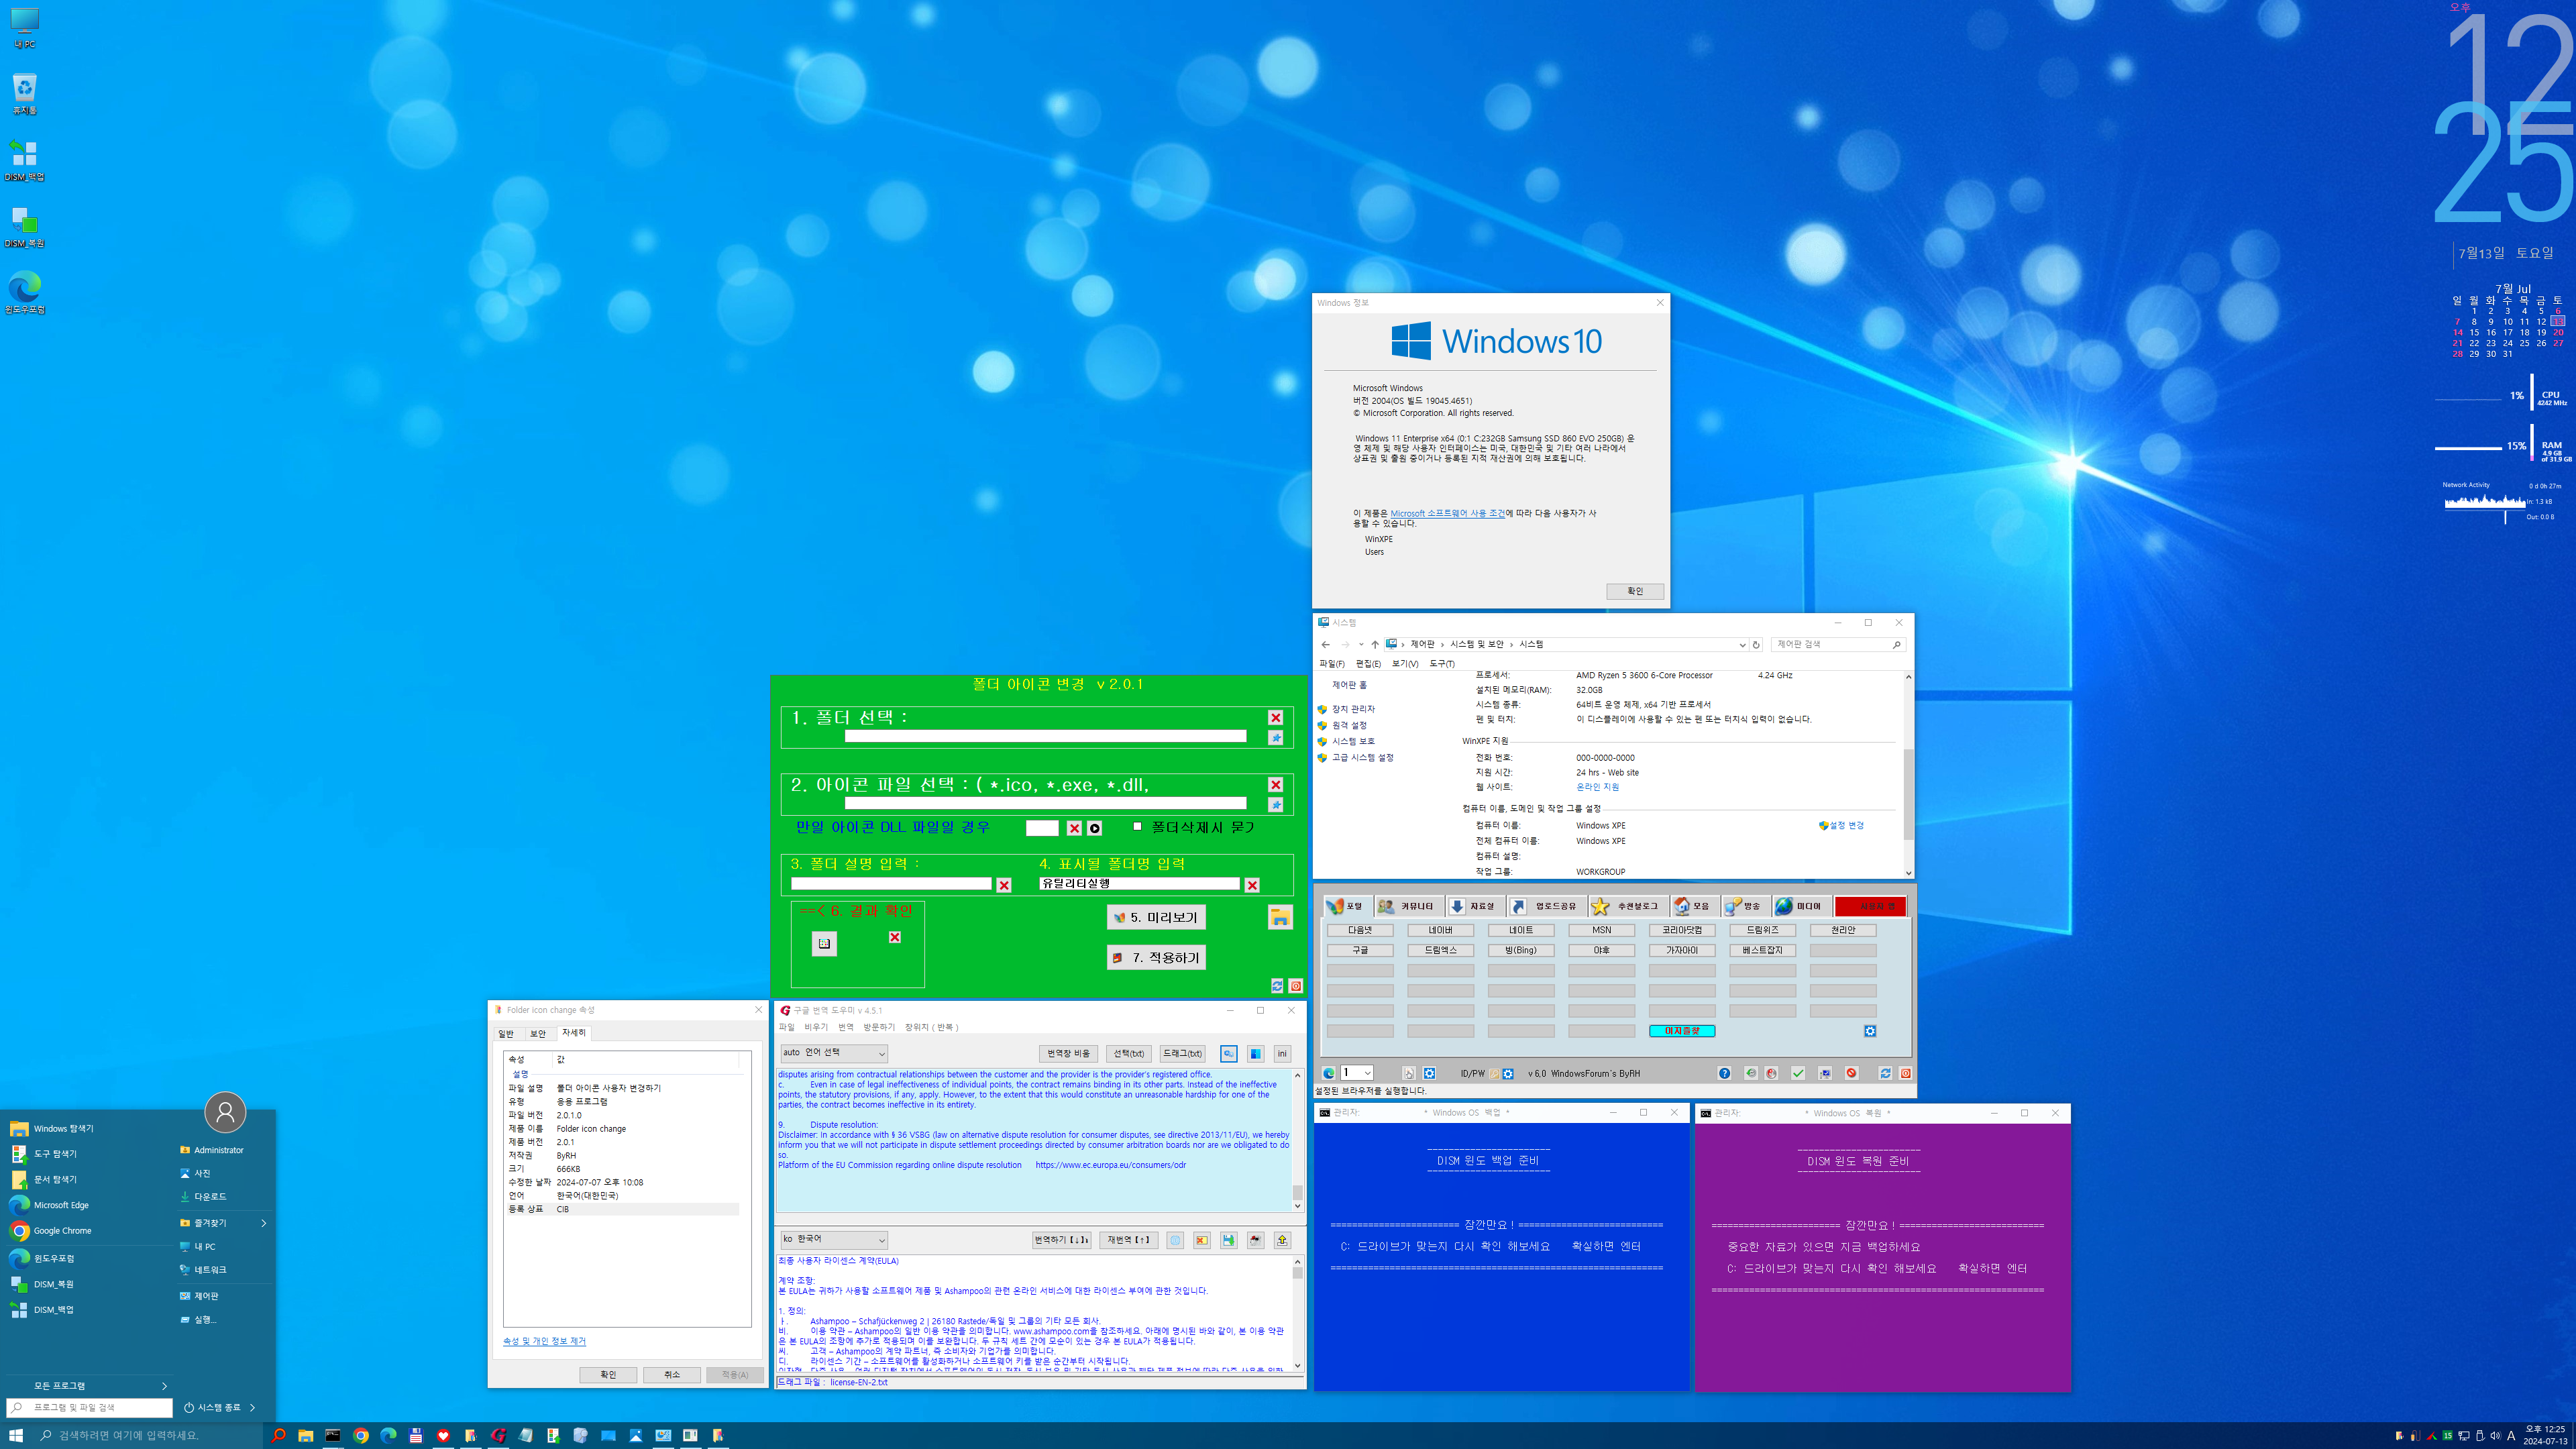Click the result check grid icon under '6. 결과 확인'
This screenshot has width=2576, height=1449.
click(x=824, y=943)
